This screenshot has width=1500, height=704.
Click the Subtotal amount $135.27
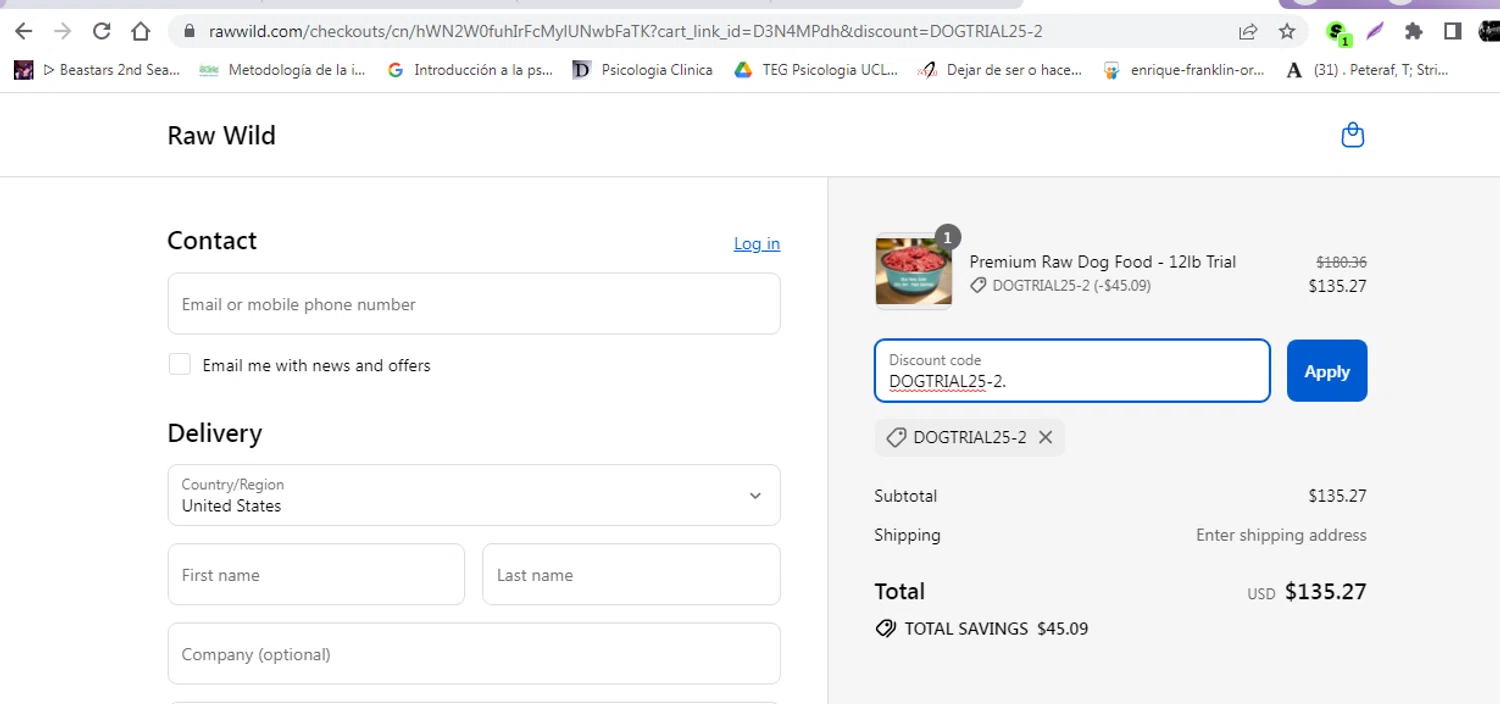point(1337,496)
